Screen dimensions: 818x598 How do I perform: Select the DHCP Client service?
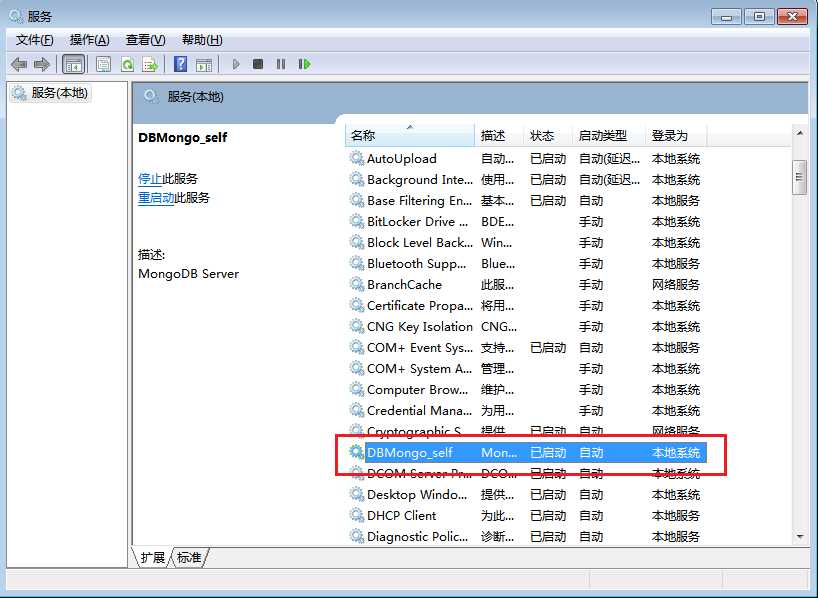tap(526, 515)
